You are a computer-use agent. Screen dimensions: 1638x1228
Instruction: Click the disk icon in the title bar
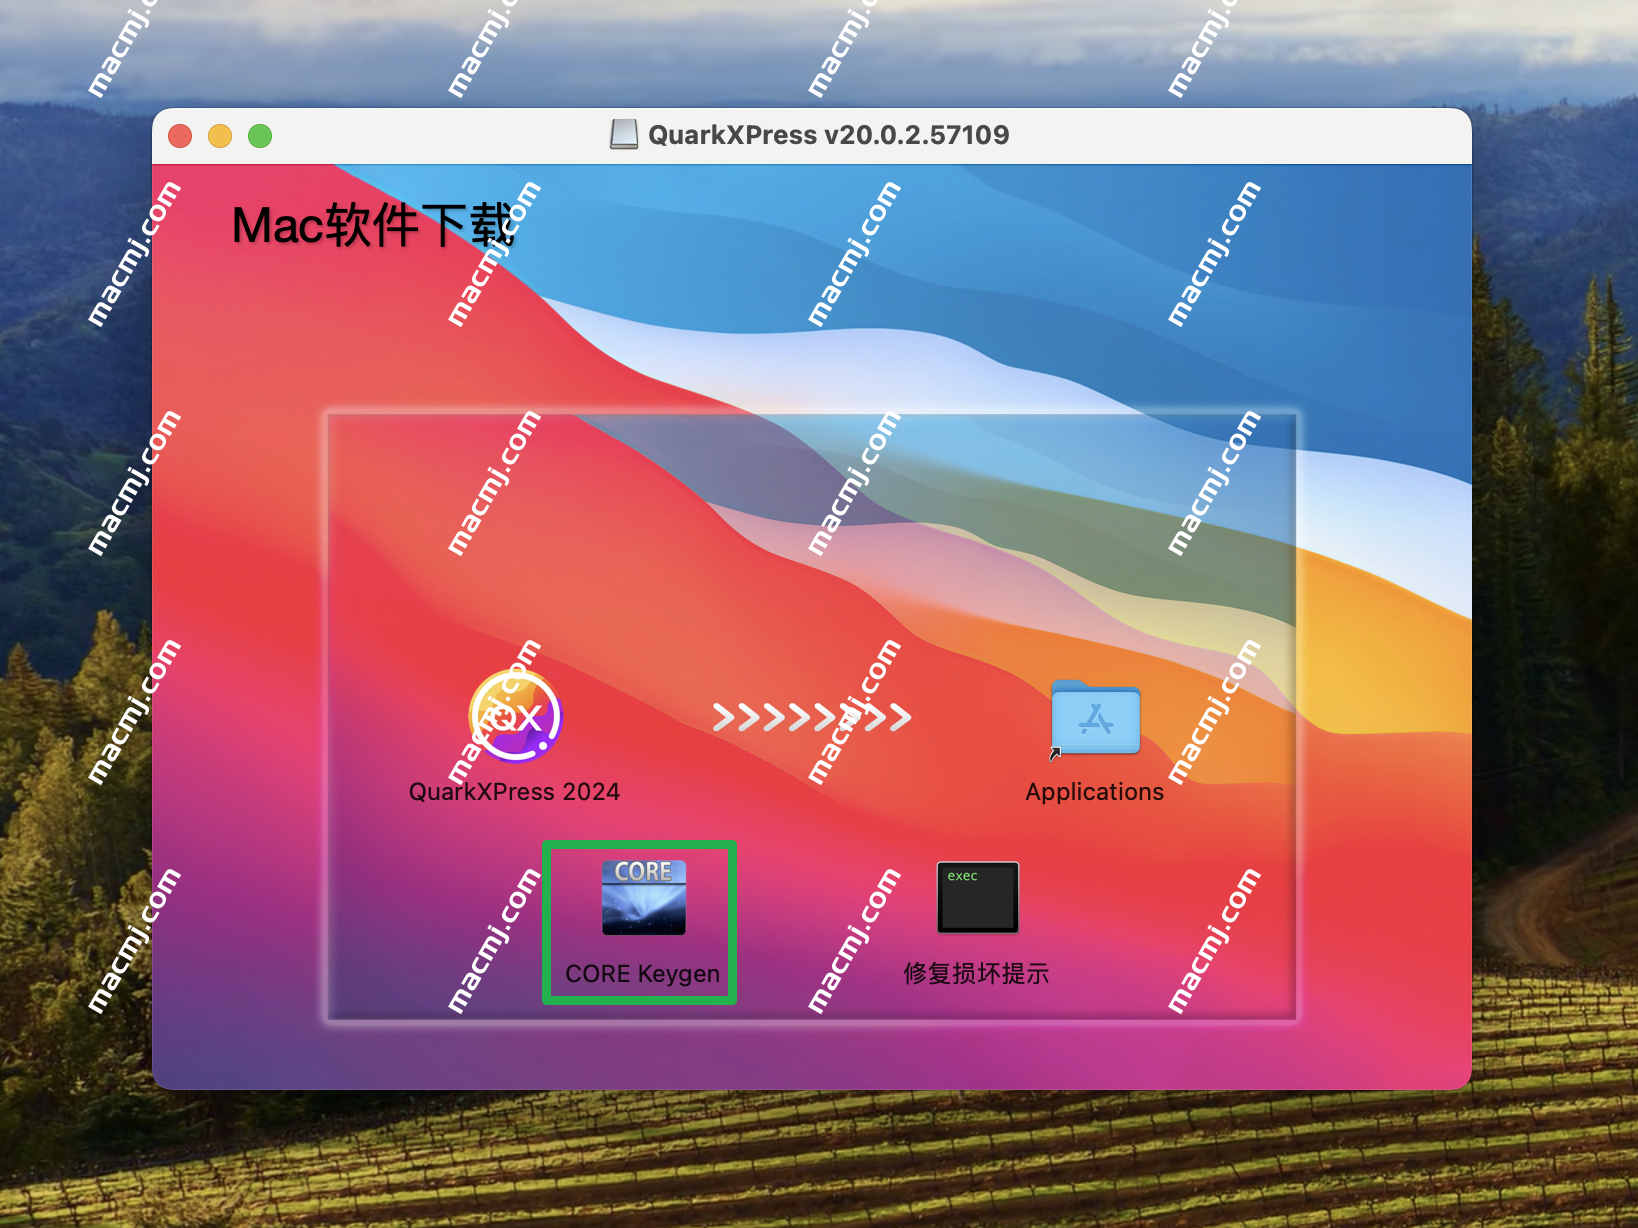[x=624, y=135]
